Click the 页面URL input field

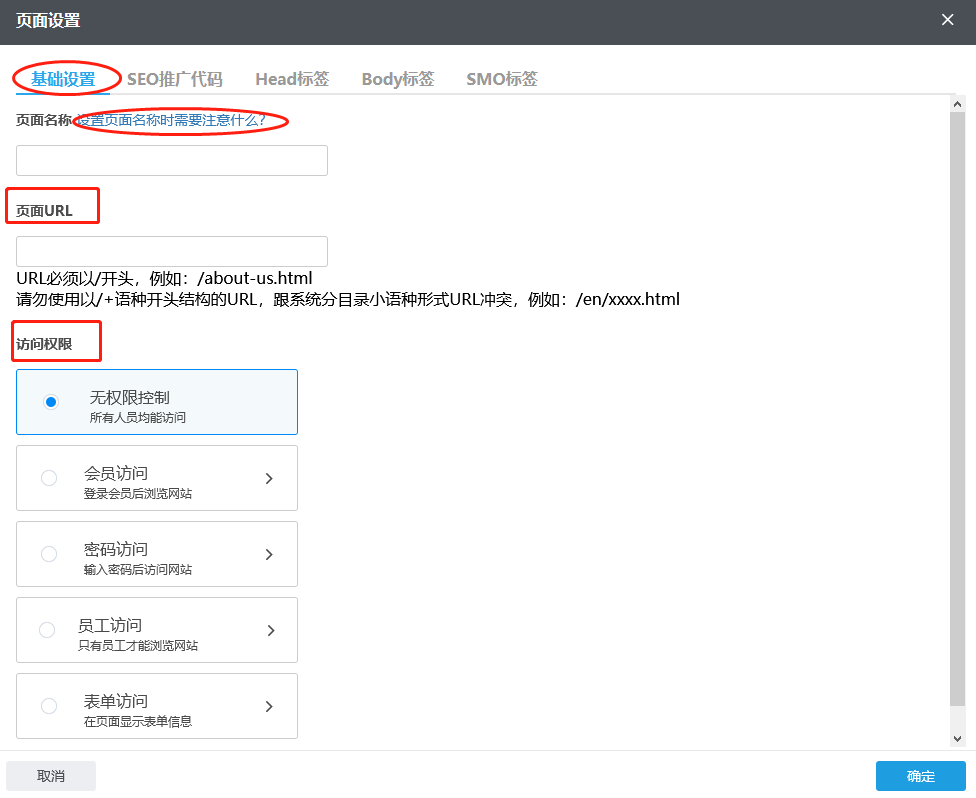coord(171,251)
